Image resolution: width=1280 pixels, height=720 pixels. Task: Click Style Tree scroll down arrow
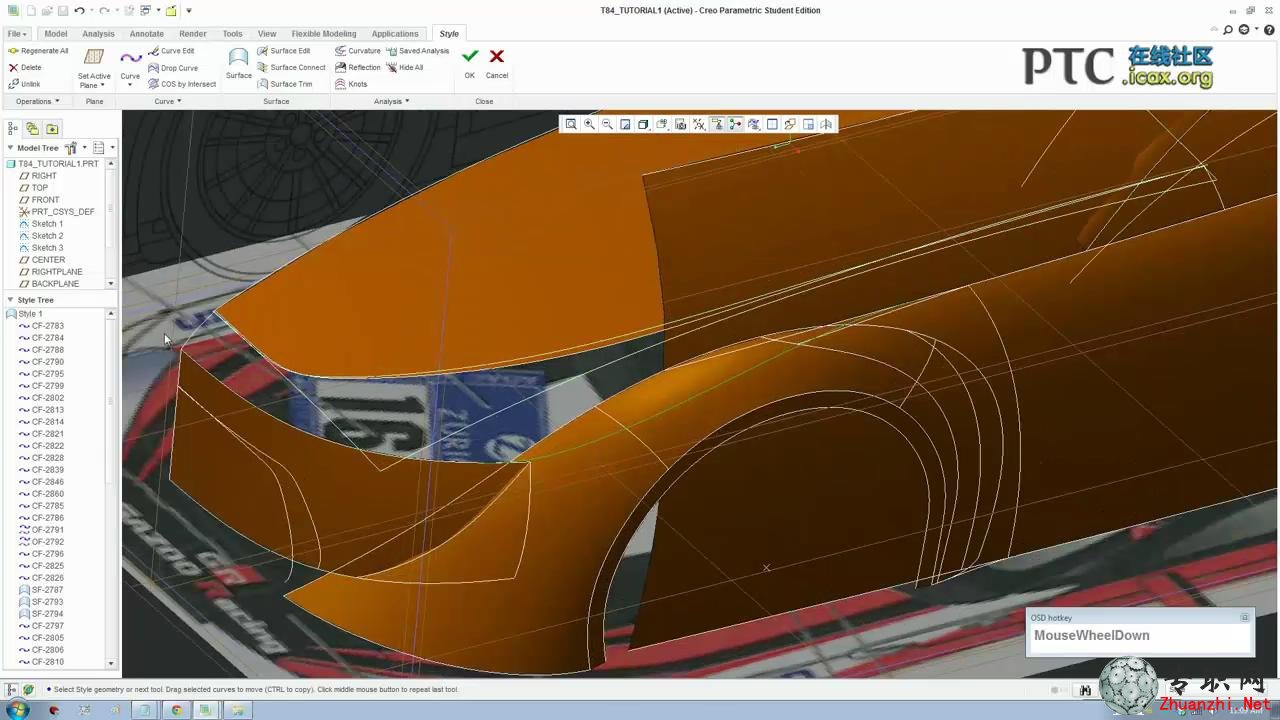click(x=111, y=663)
